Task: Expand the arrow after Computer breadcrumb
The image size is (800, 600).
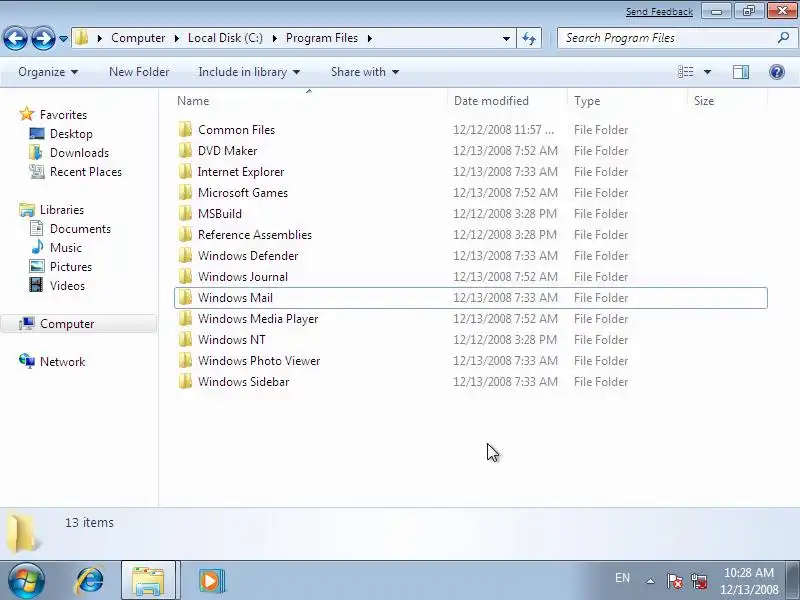Action: tap(177, 38)
